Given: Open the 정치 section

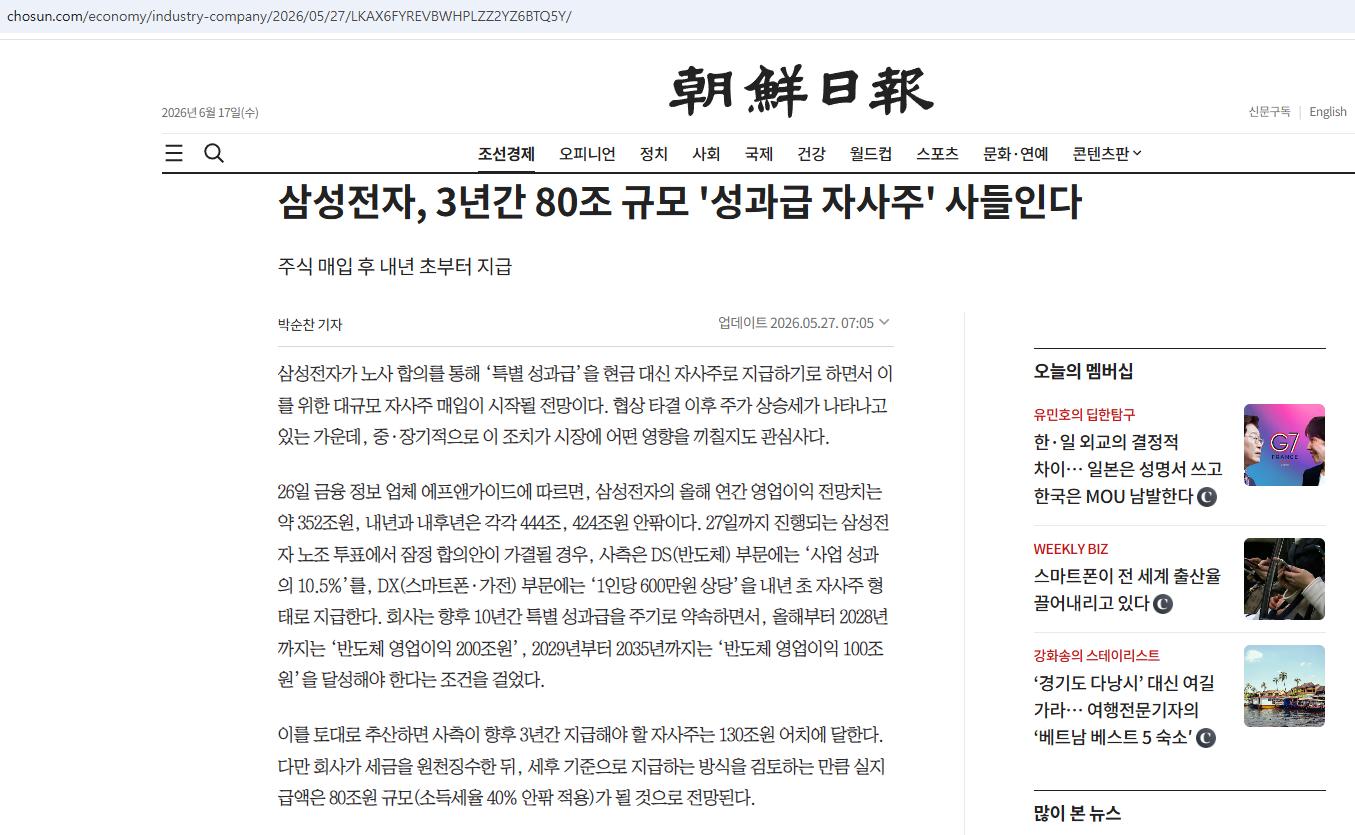Looking at the screenshot, I should (x=654, y=154).
